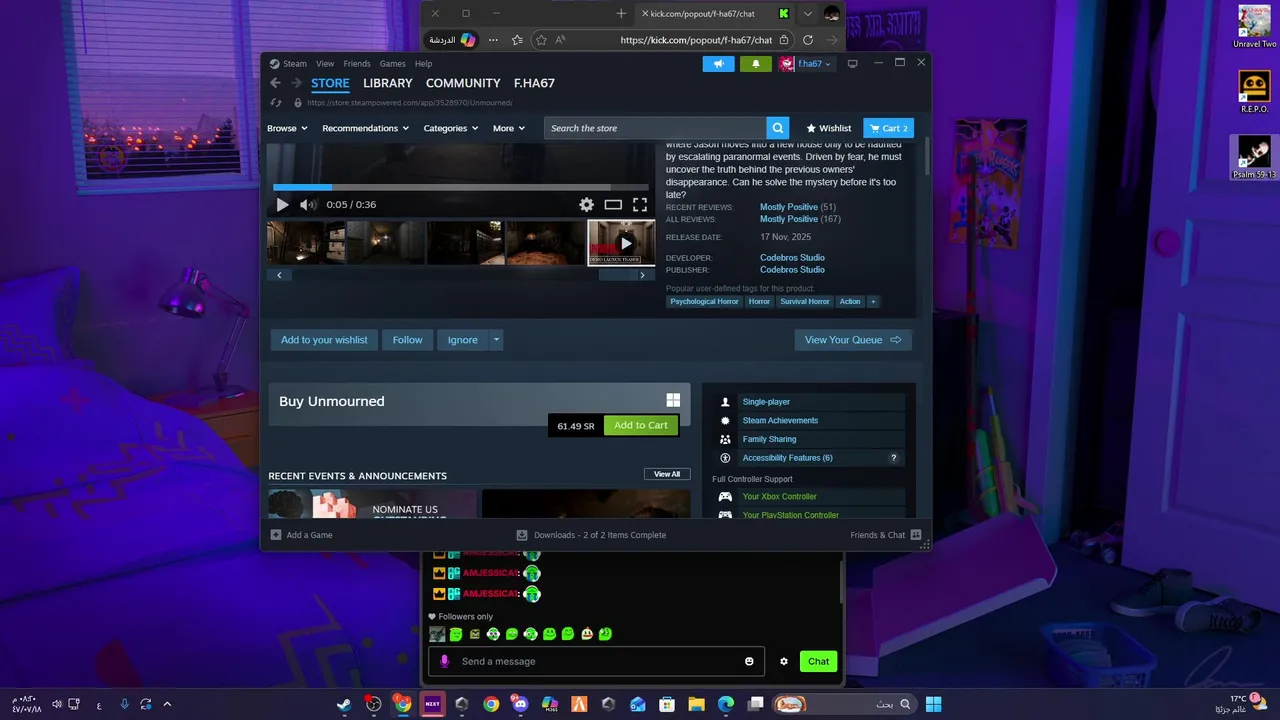This screenshot has width=1280, height=720.
Task: Expand the Browse dropdown
Action: point(287,128)
